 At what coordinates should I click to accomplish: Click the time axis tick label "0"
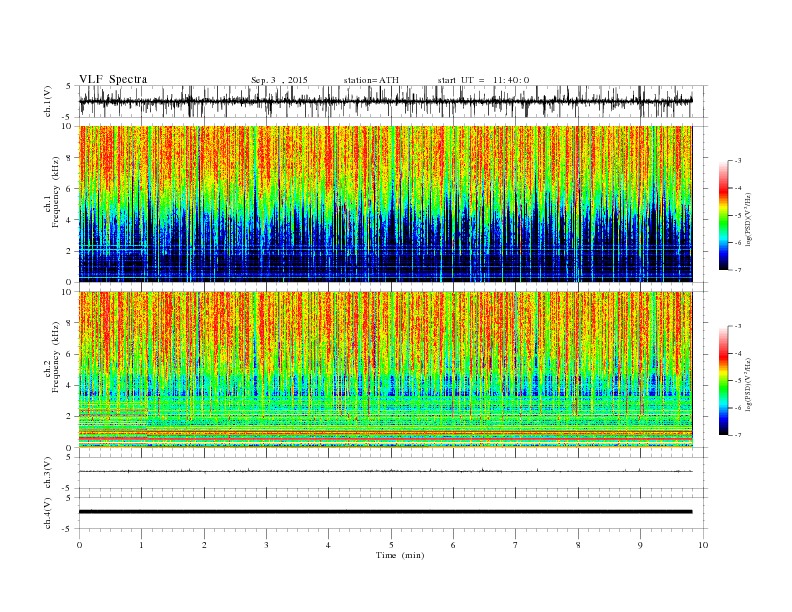(x=79, y=545)
